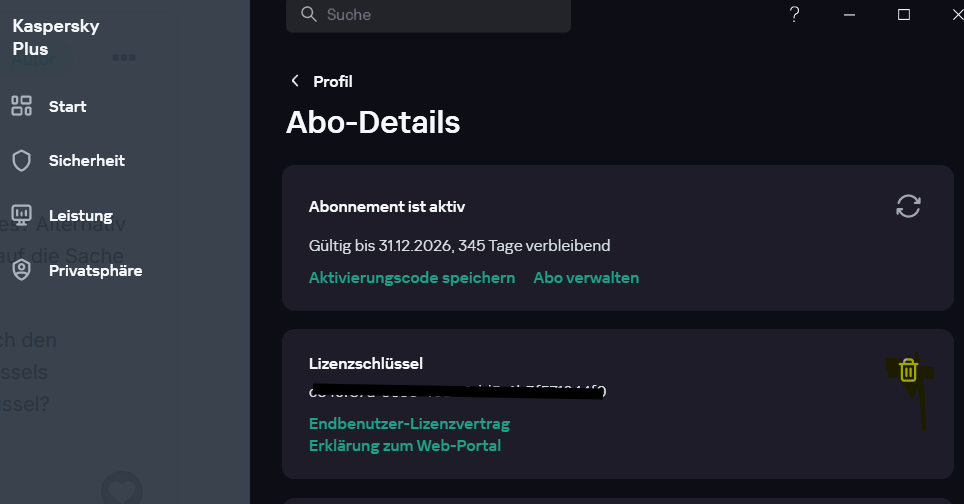This screenshot has height=504, width=964.
Task: Click the magnifier icon in search box
Action: pos(307,15)
